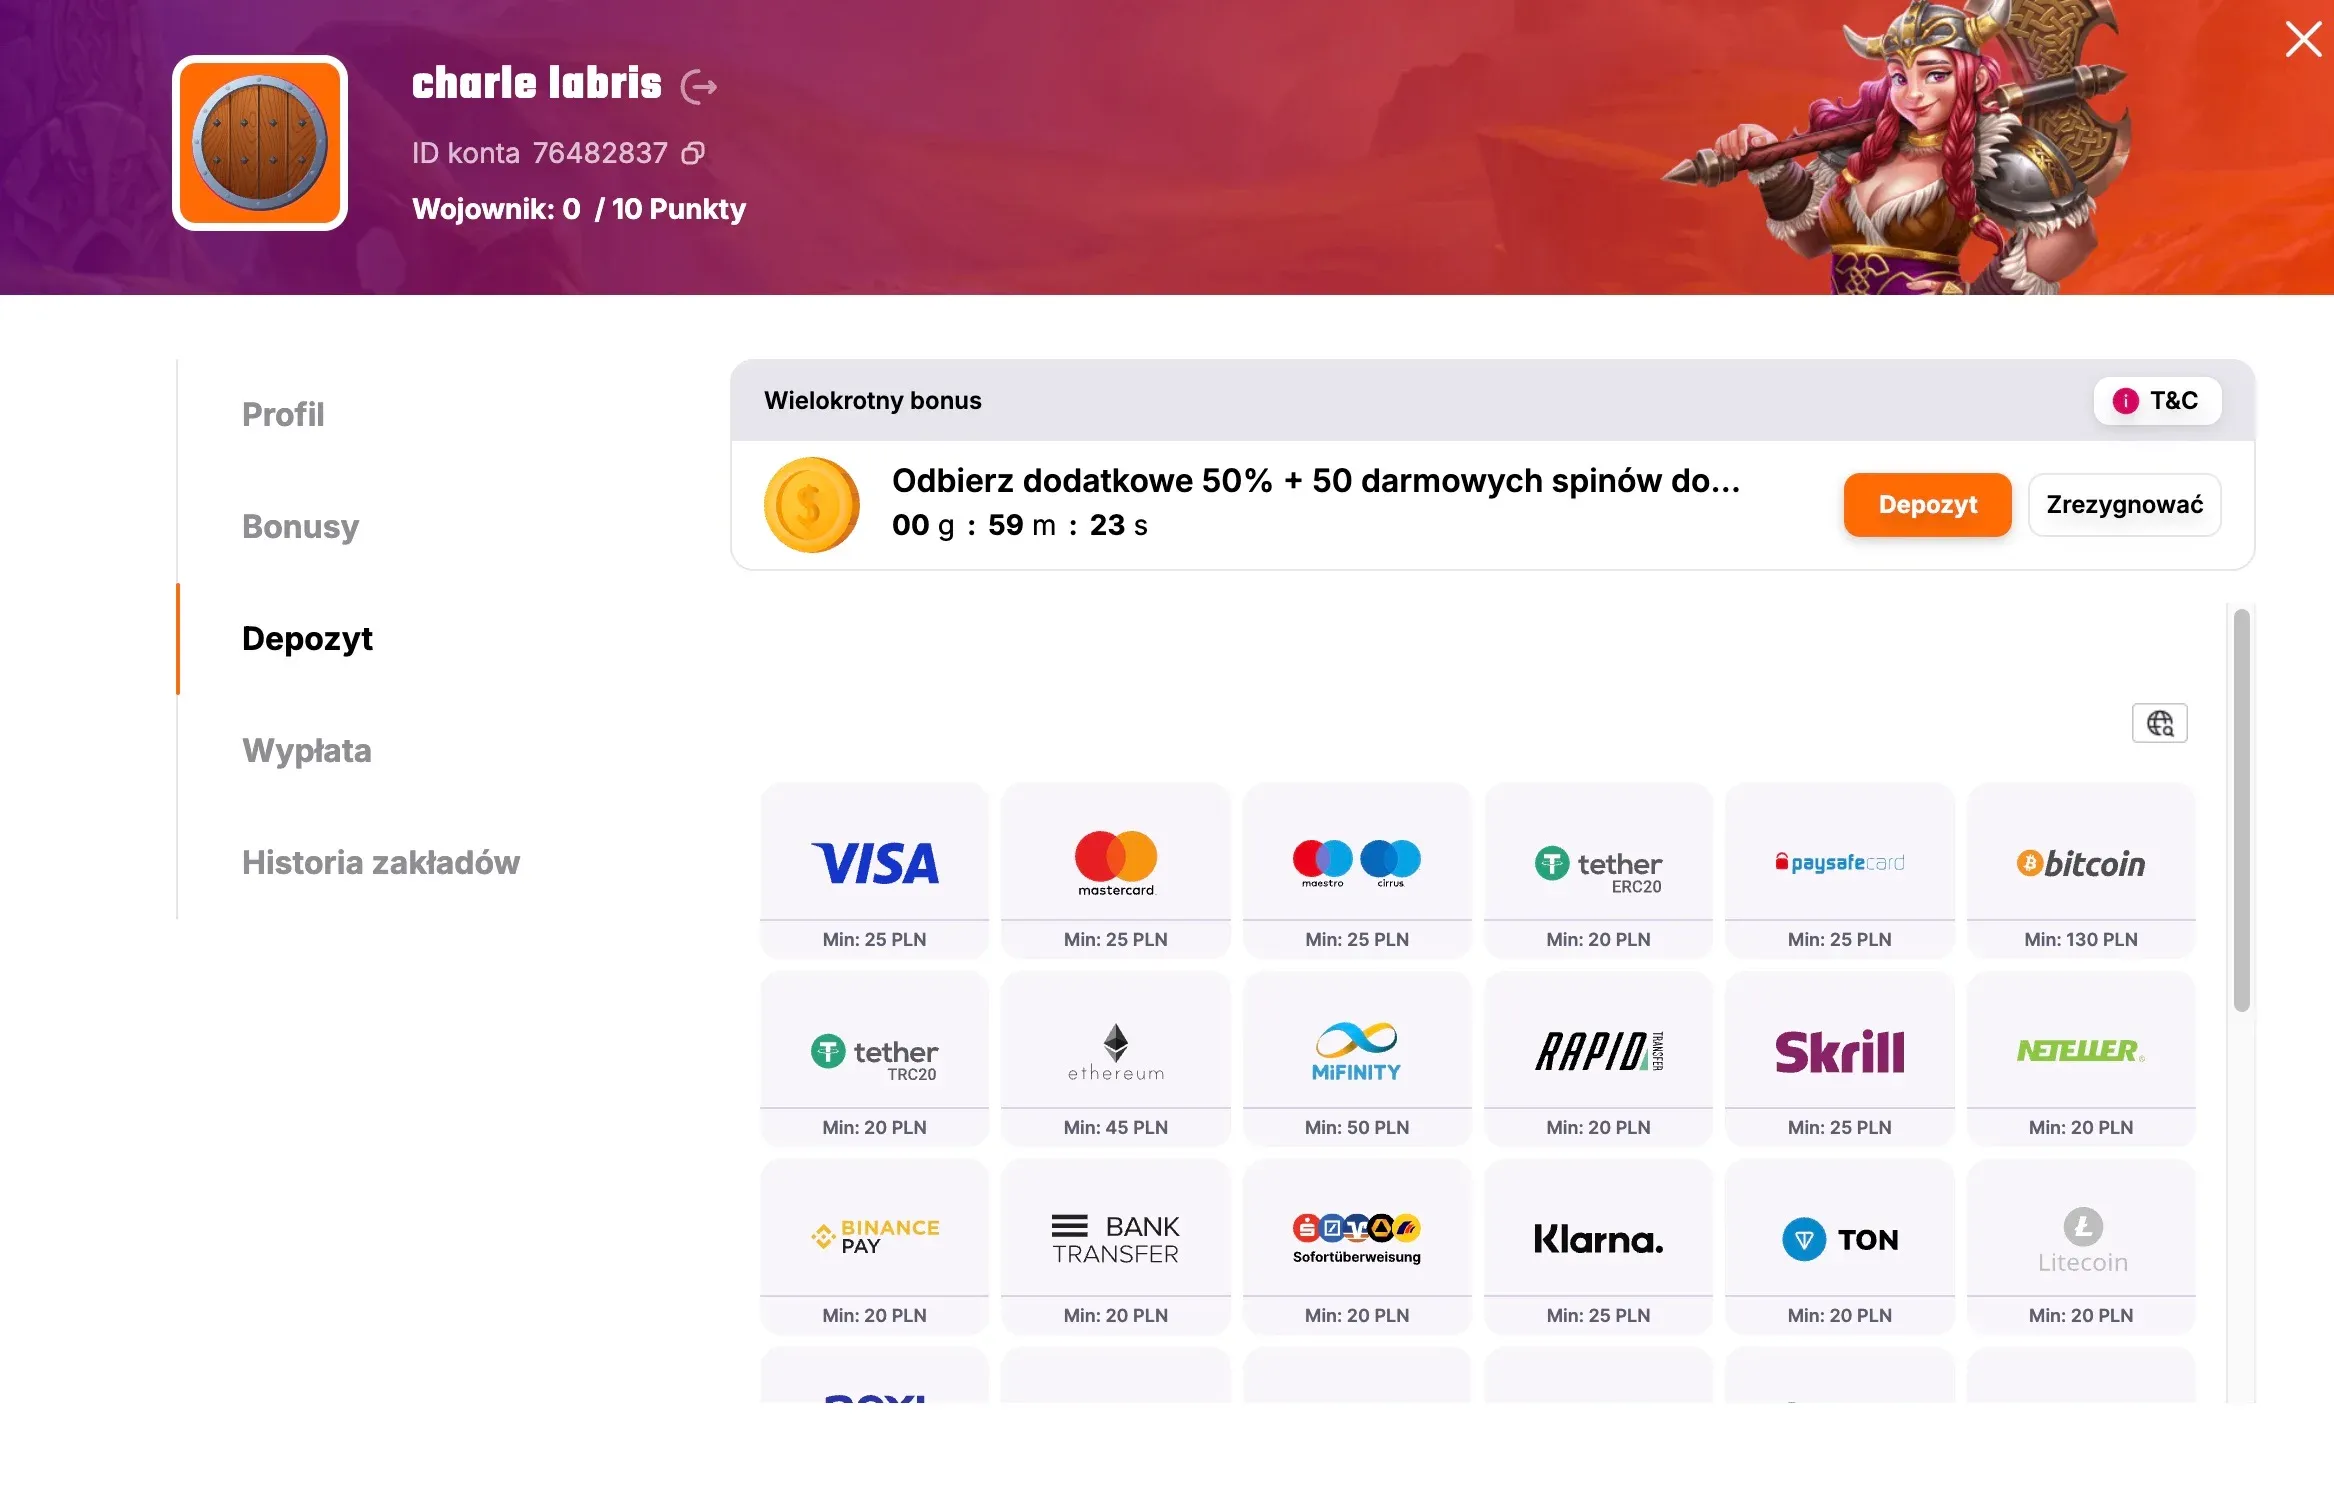Click the shield profile avatar

point(260,143)
